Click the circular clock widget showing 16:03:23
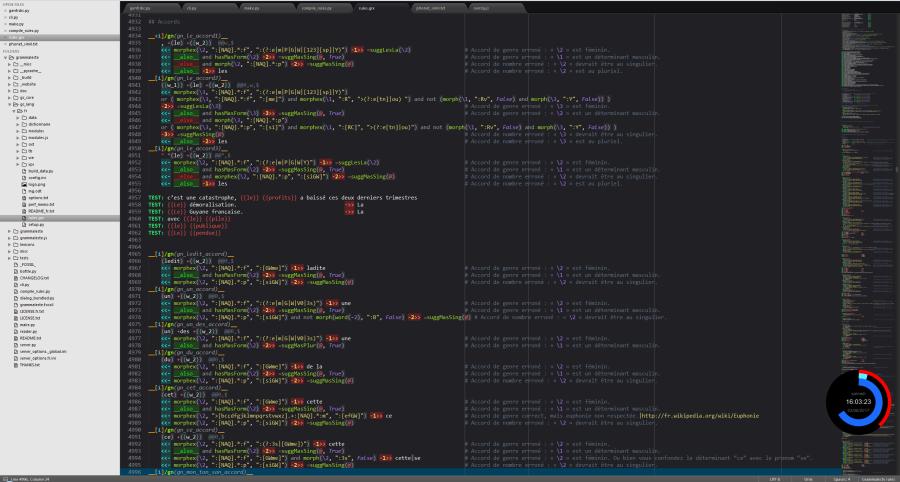Viewport: 900px width, 482px height. pyautogui.click(x=859, y=402)
